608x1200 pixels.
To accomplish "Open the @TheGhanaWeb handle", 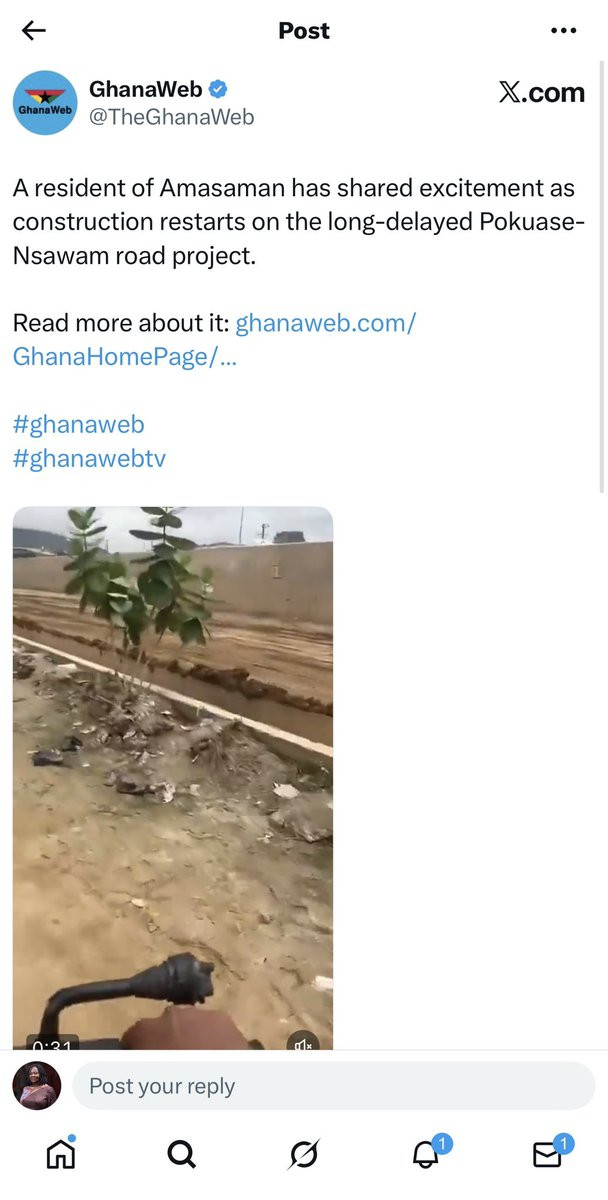I will (172, 118).
